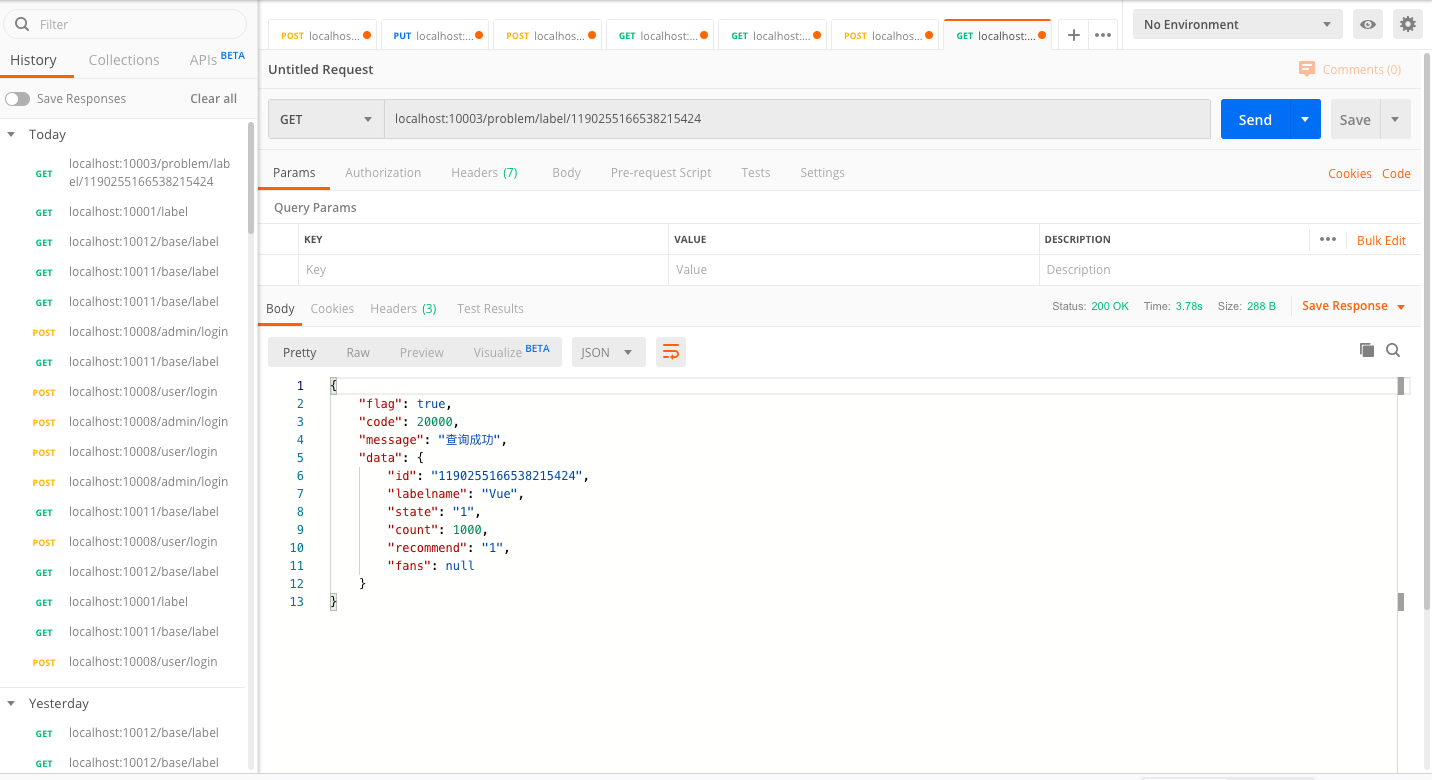
Task: Open environment quick look eye icon
Action: click(1368, 24)
